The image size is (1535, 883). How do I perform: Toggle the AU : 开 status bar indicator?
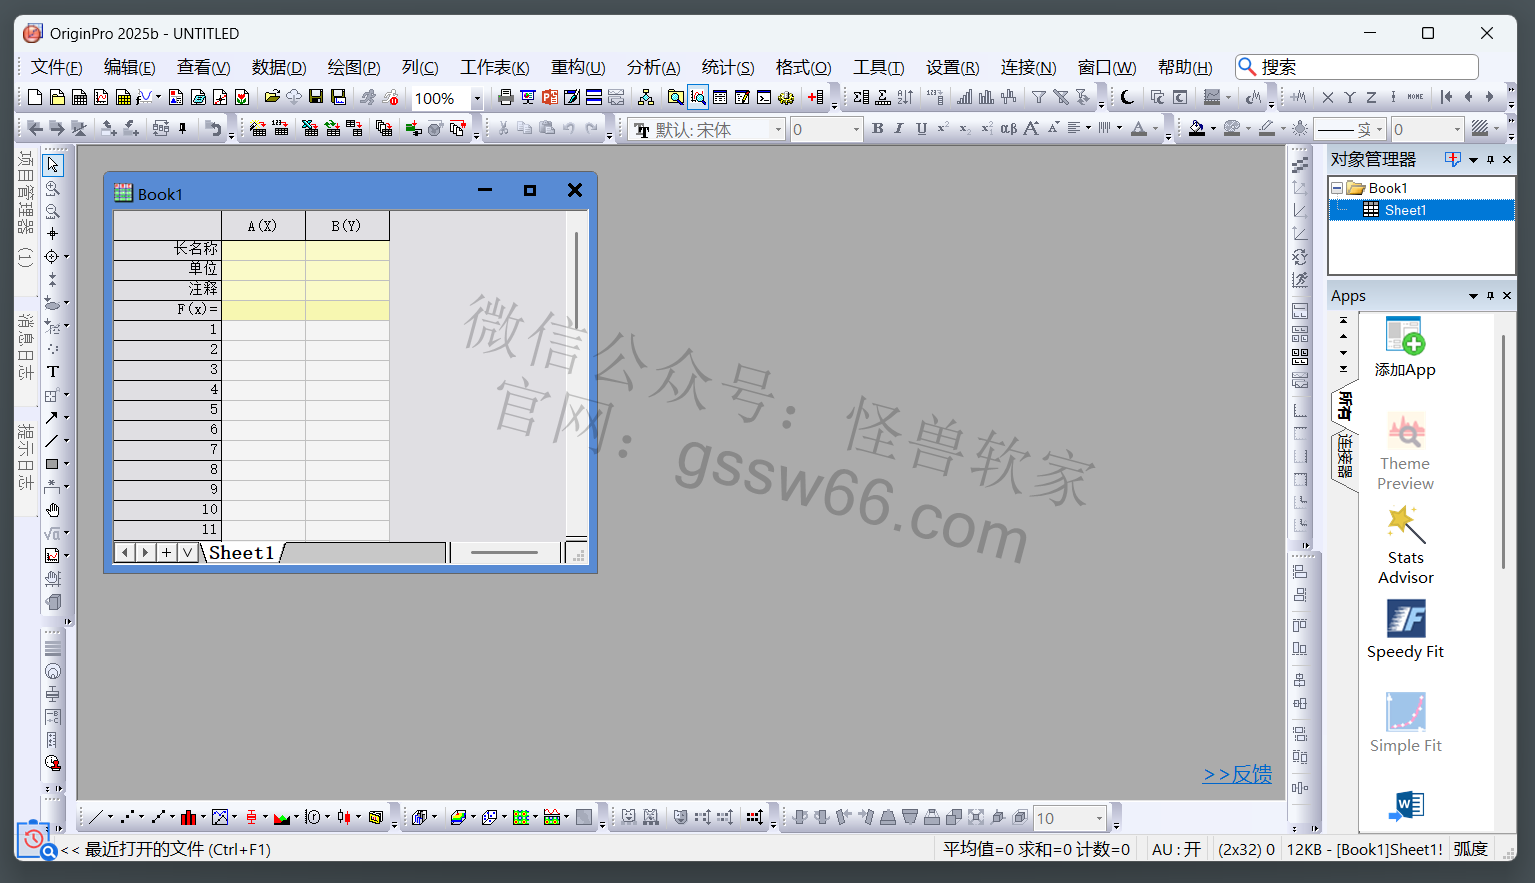pyautogui.click(x=1176, y=849)
